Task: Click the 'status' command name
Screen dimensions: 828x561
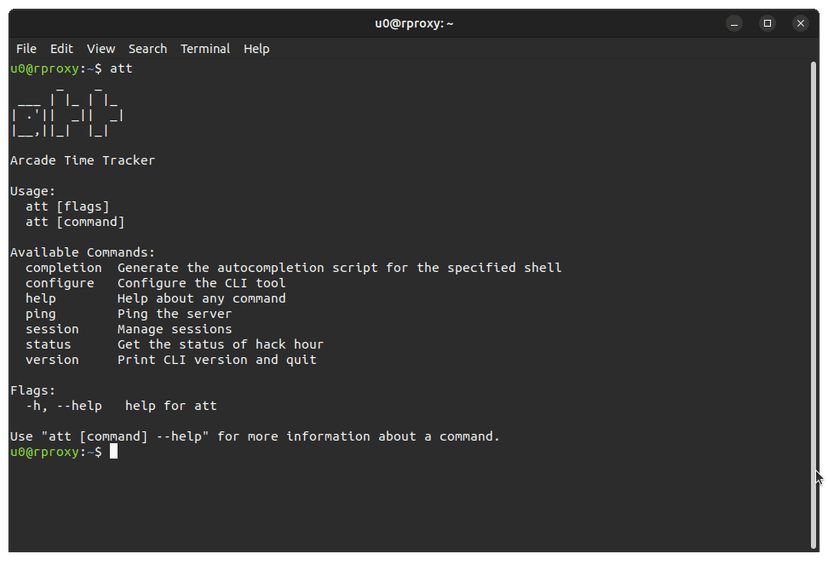Action: click(x=48, y=344)
